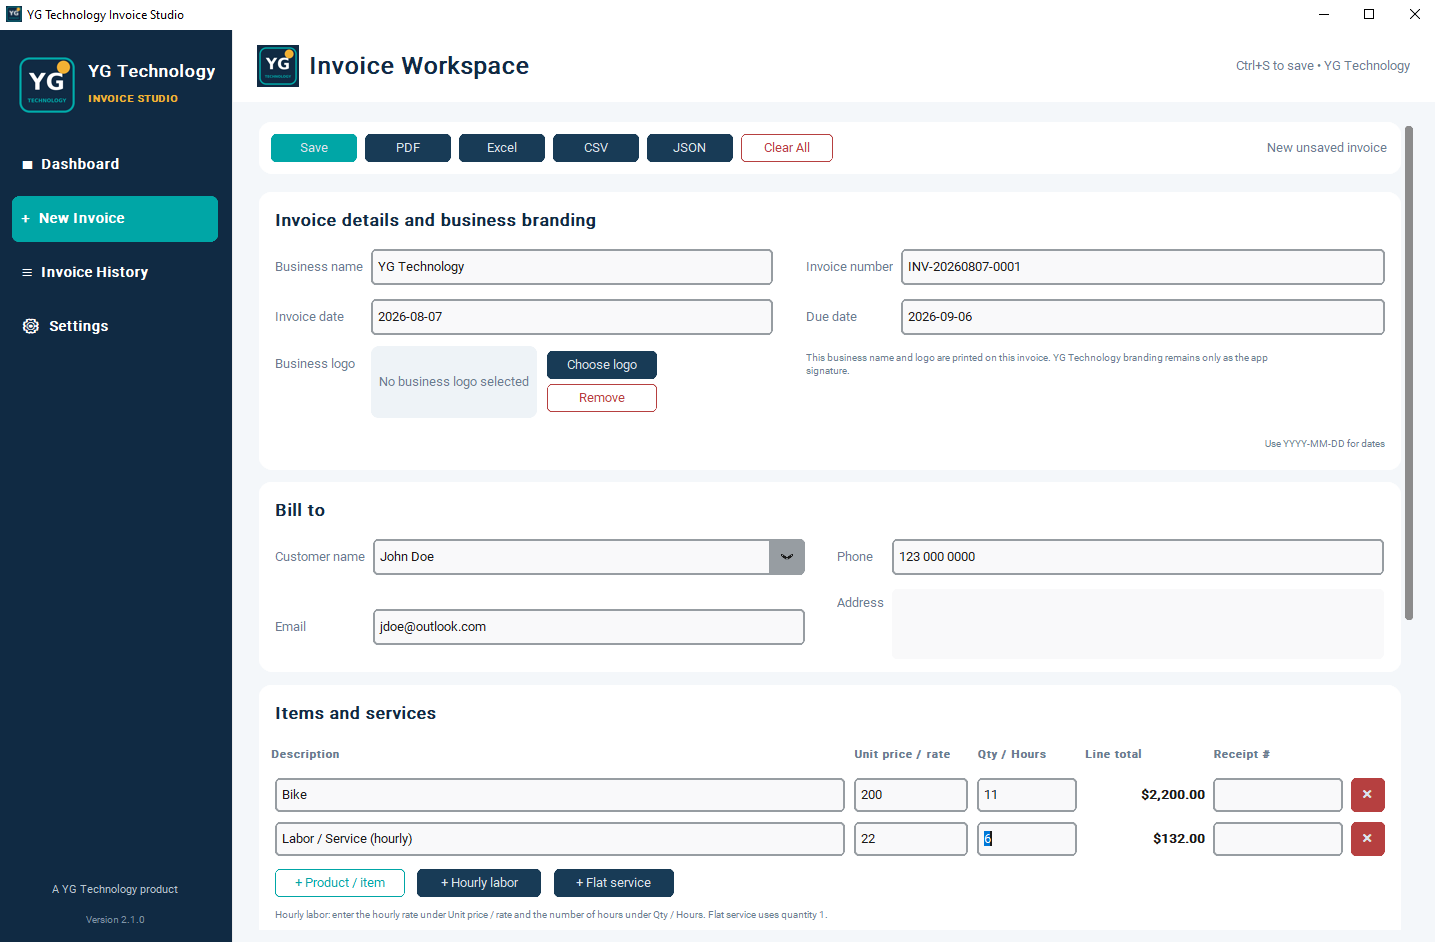Edit the Email field
This screenshot has width=1435, height=942.
[x=589, y=627]
